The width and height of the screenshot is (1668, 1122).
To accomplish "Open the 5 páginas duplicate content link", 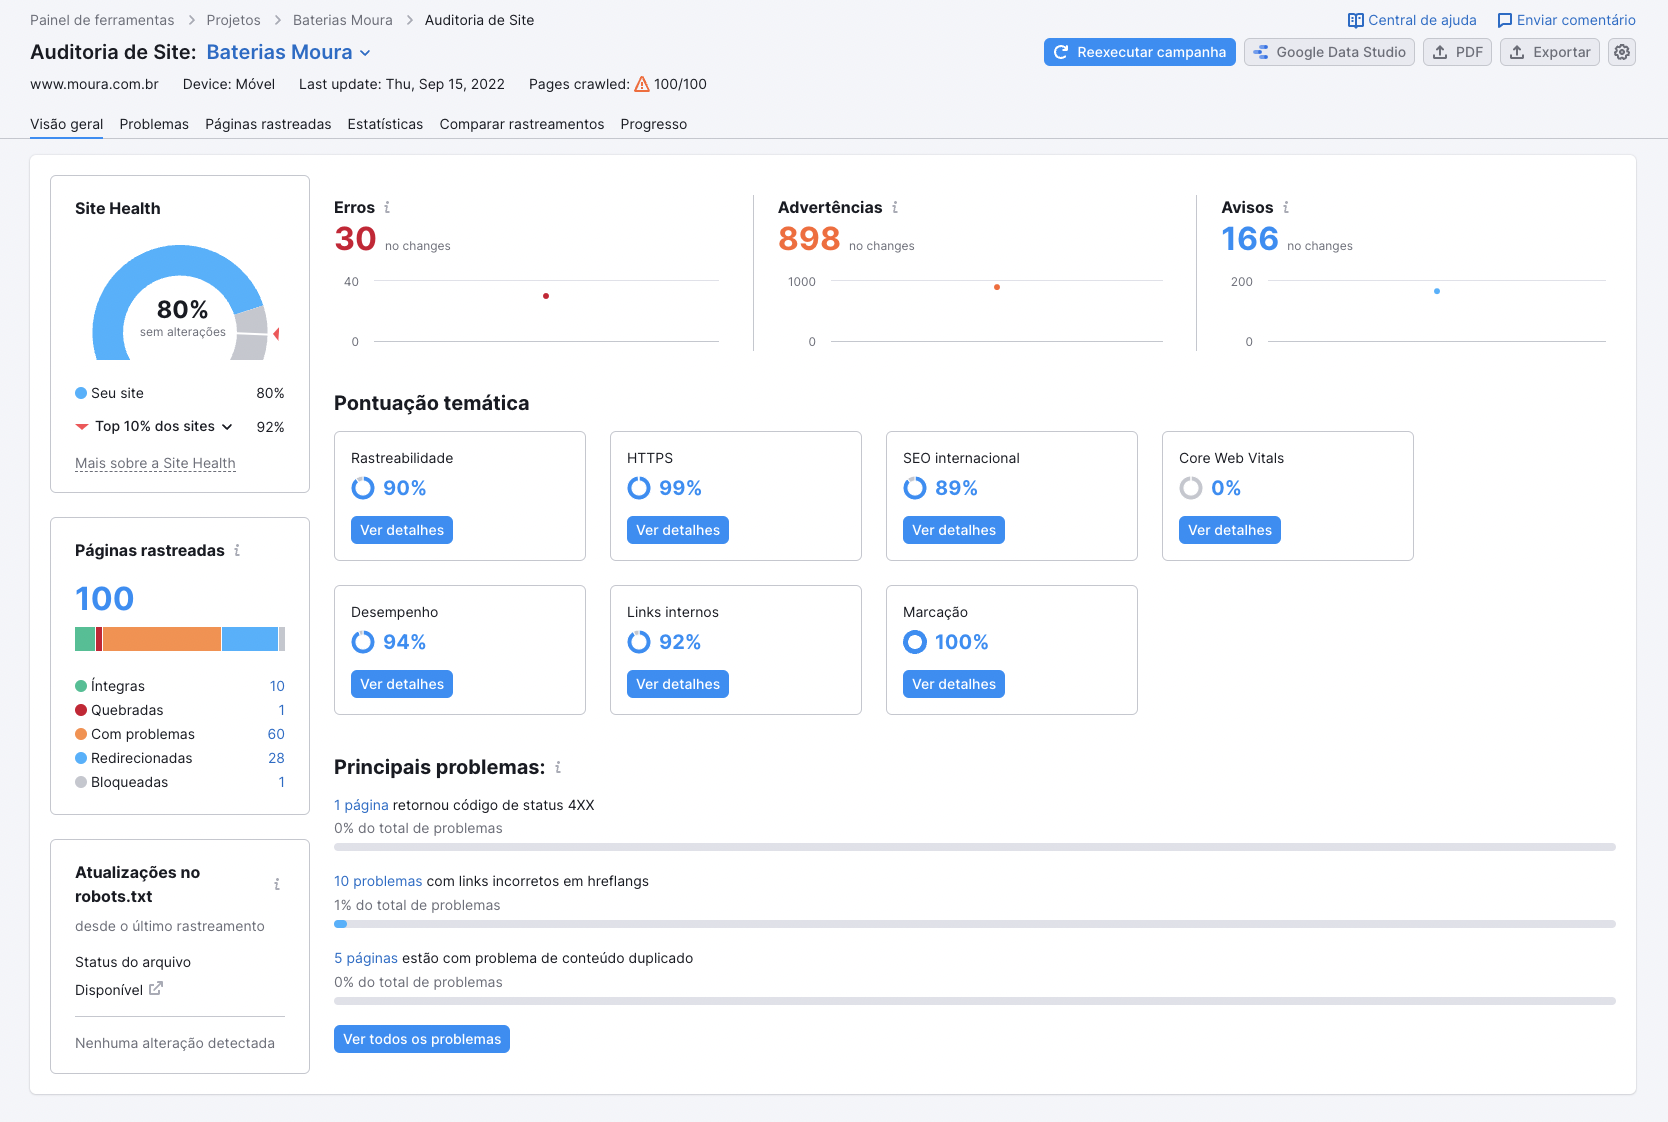I will click(x=366, y=958).
